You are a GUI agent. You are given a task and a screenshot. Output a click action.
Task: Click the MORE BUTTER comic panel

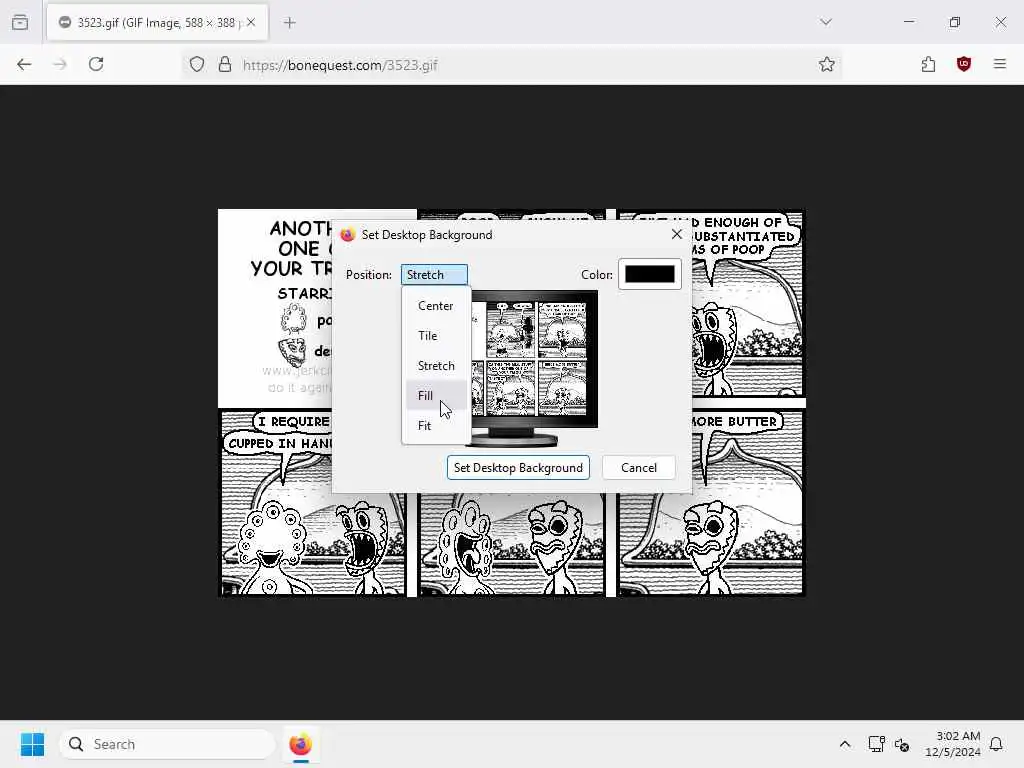[x=711, y=504]
